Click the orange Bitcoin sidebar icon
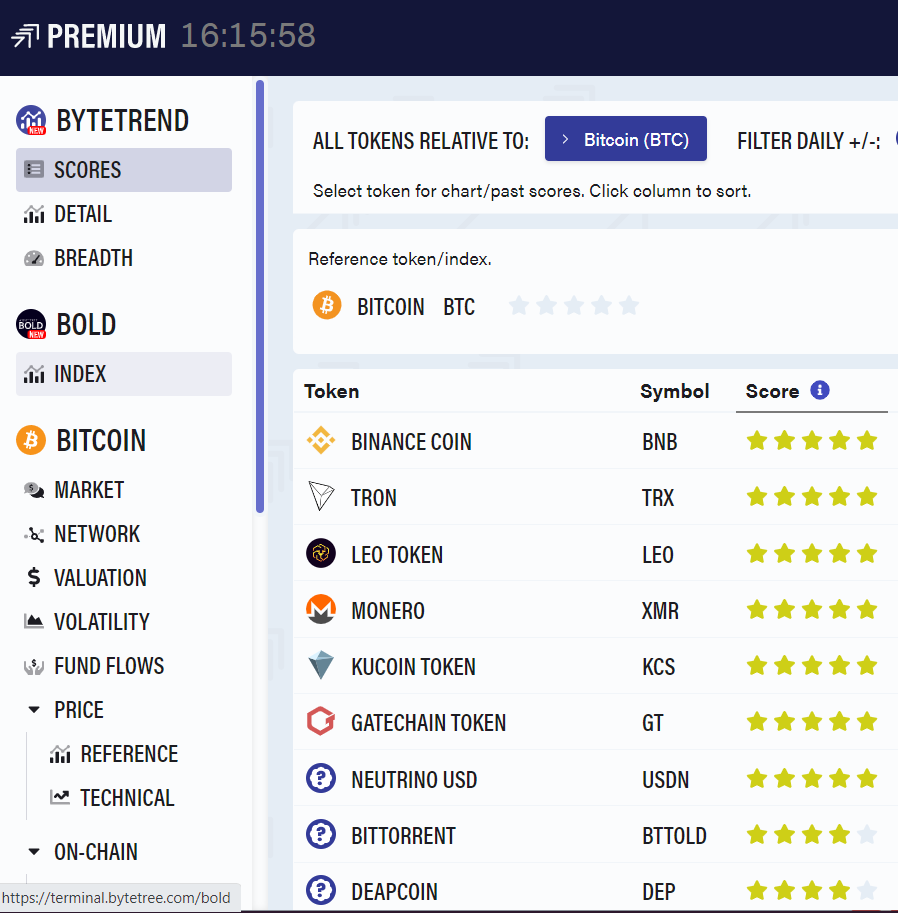This screenshot has height=913, width=898. [x=31, y=440]
